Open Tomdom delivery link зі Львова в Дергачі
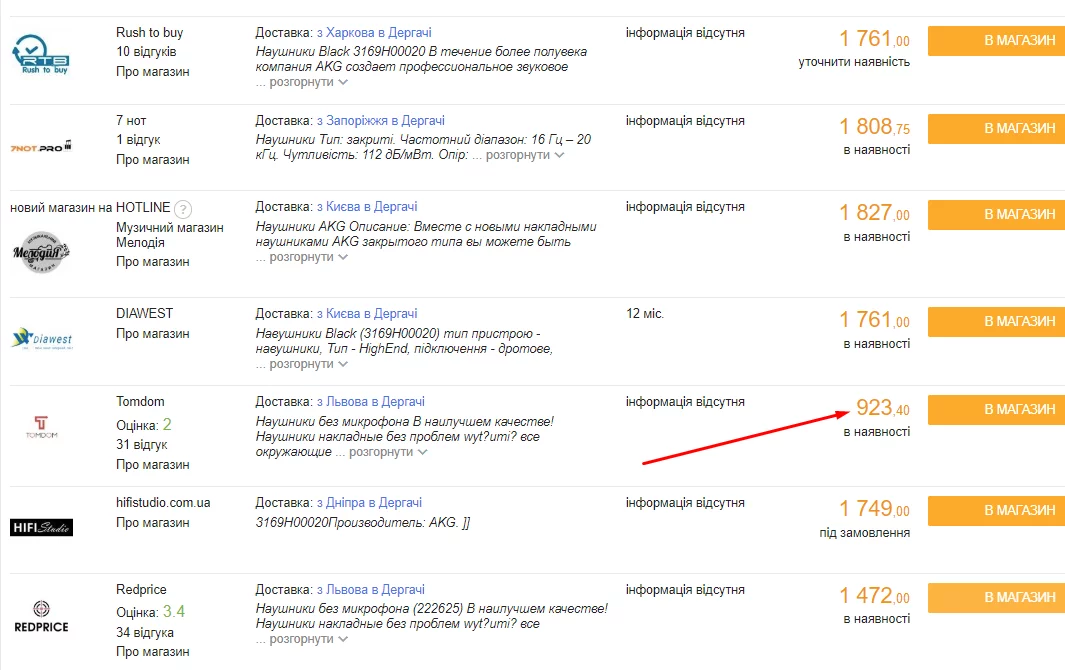Viewport: 1065px width, 670px height. coord(371,402)
